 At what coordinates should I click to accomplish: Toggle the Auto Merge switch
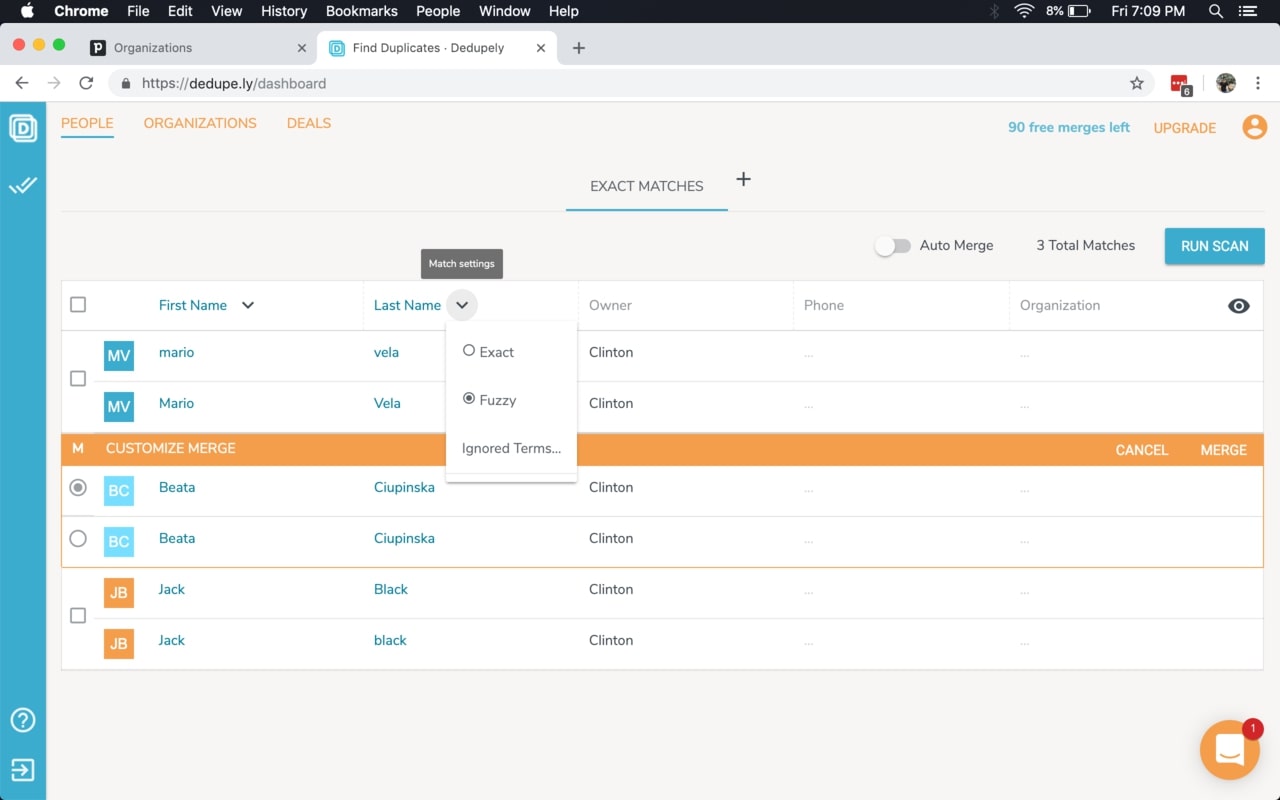pos(892,246)
